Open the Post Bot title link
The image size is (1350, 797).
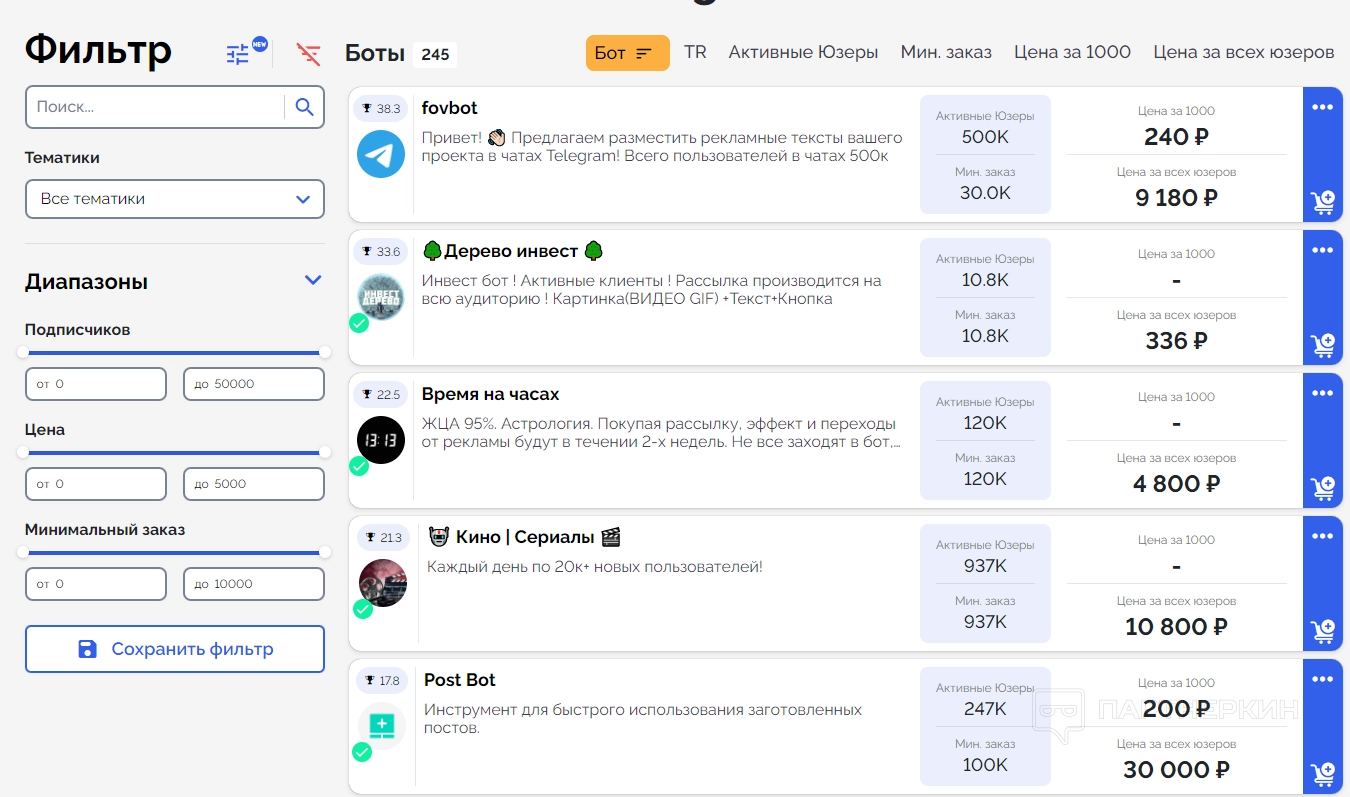click(460, 680)
